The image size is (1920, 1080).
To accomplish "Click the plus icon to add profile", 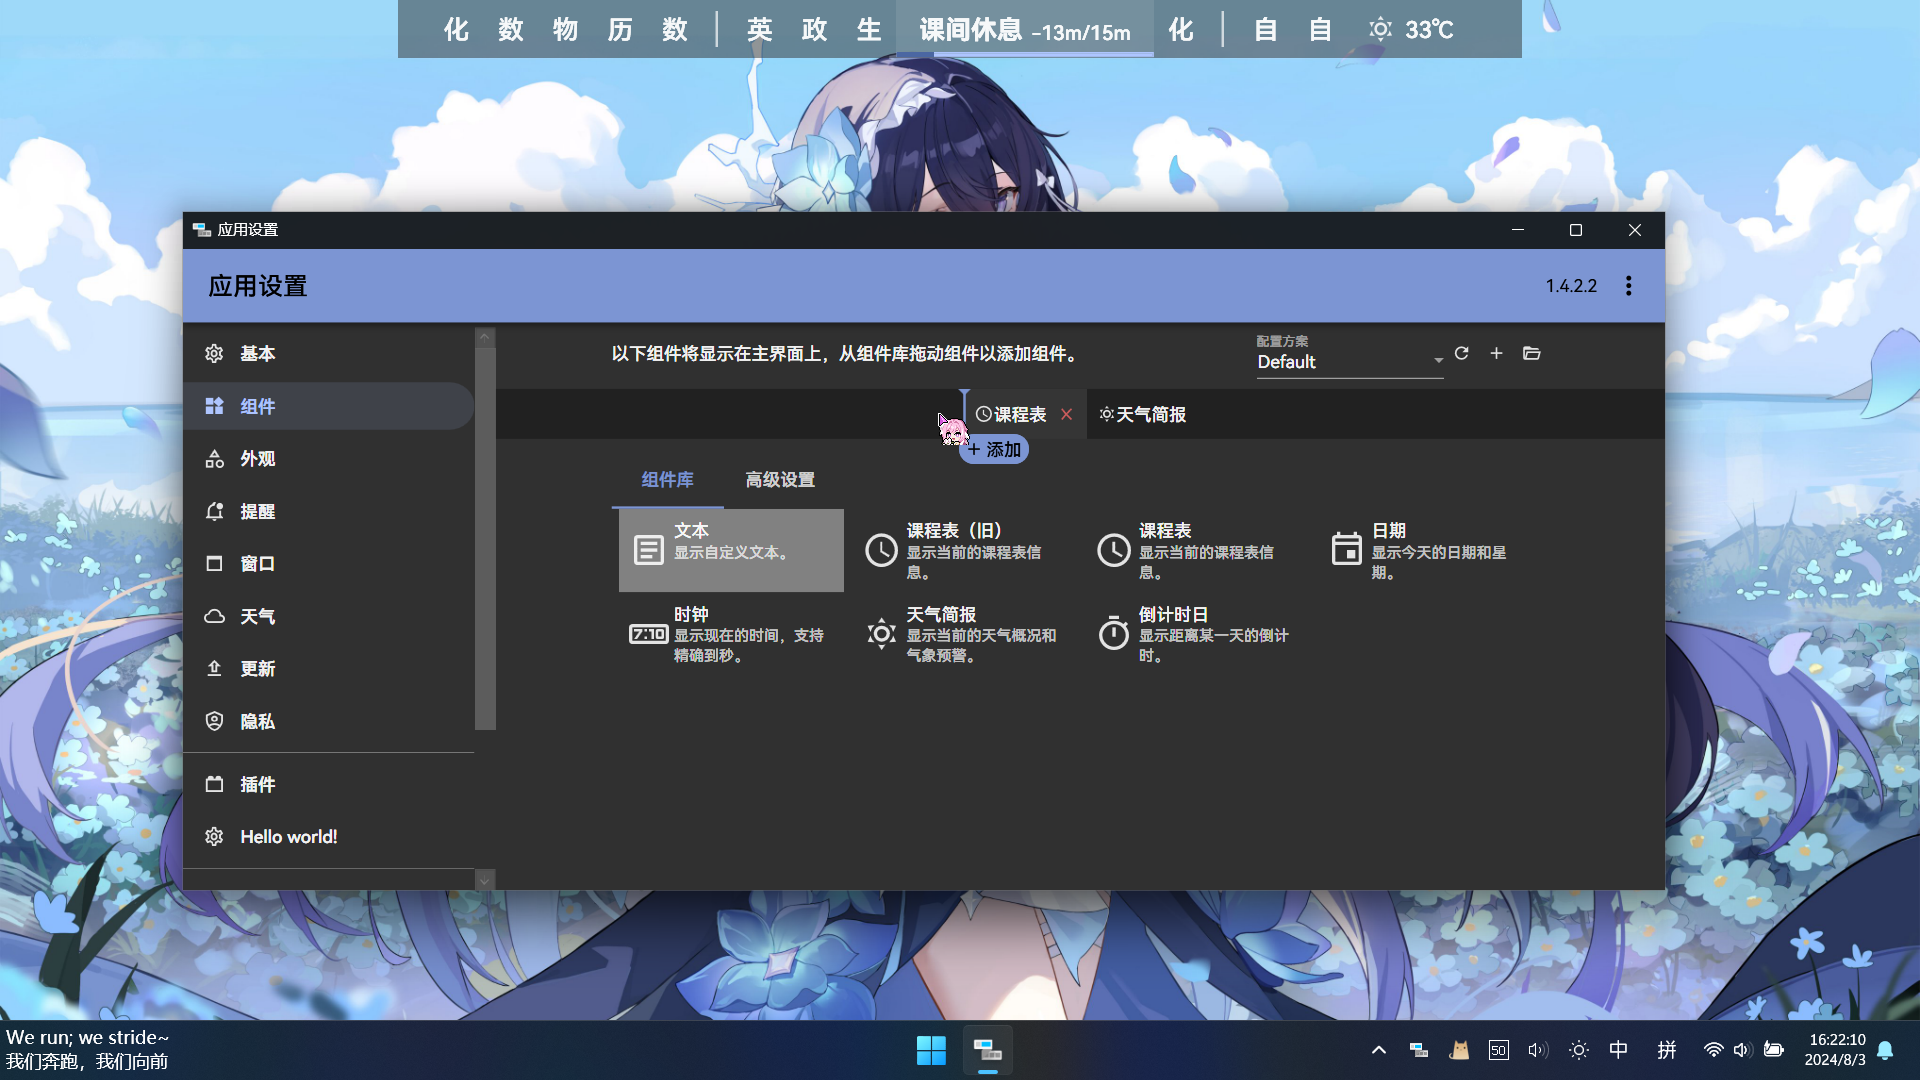I will pos(1496,353).
